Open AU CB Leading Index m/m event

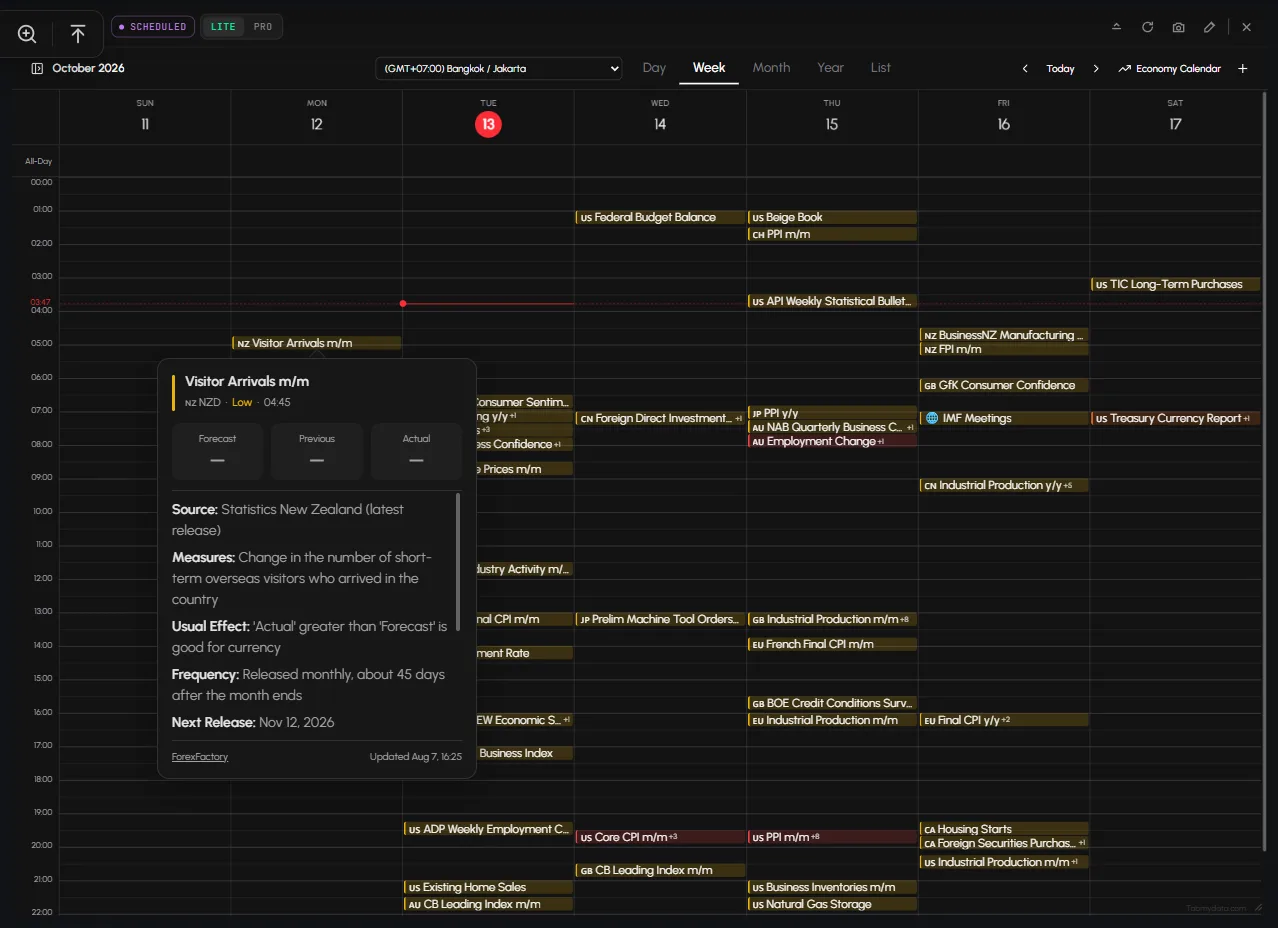pyautogui.click(x=488, y=904)
